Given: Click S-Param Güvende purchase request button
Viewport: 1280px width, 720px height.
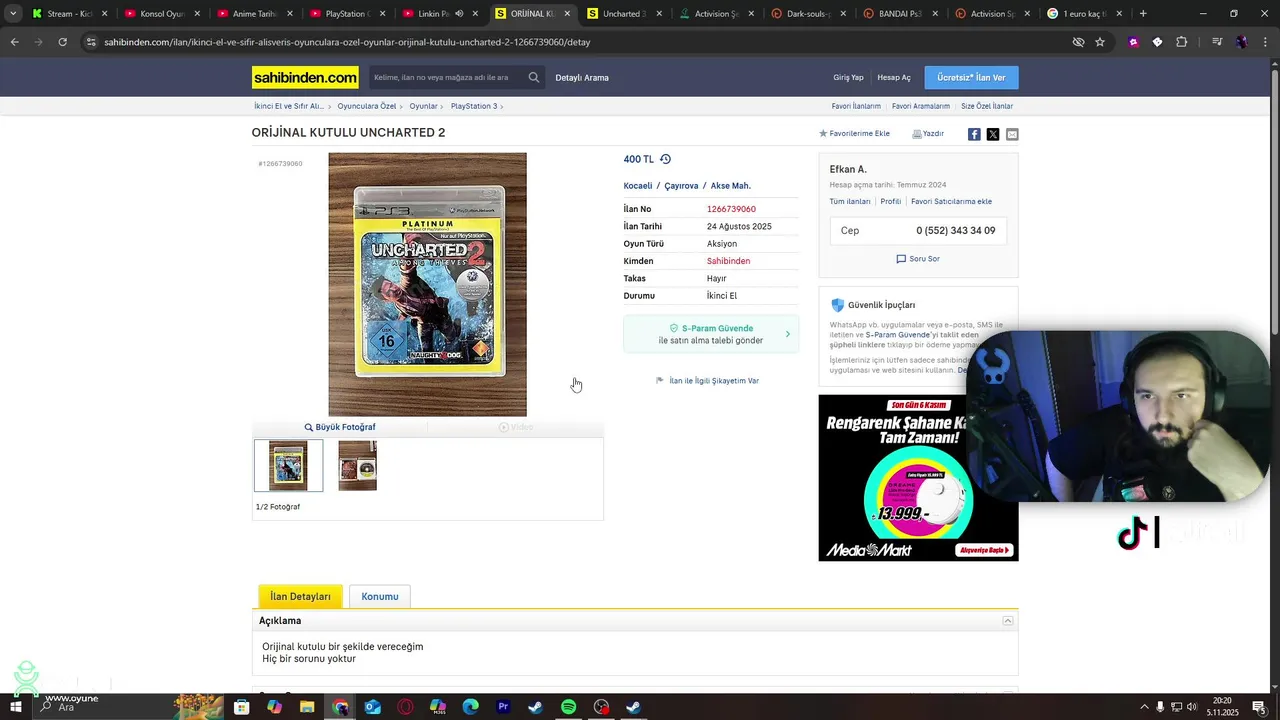Looking at the screenshot, I should 711,334.
